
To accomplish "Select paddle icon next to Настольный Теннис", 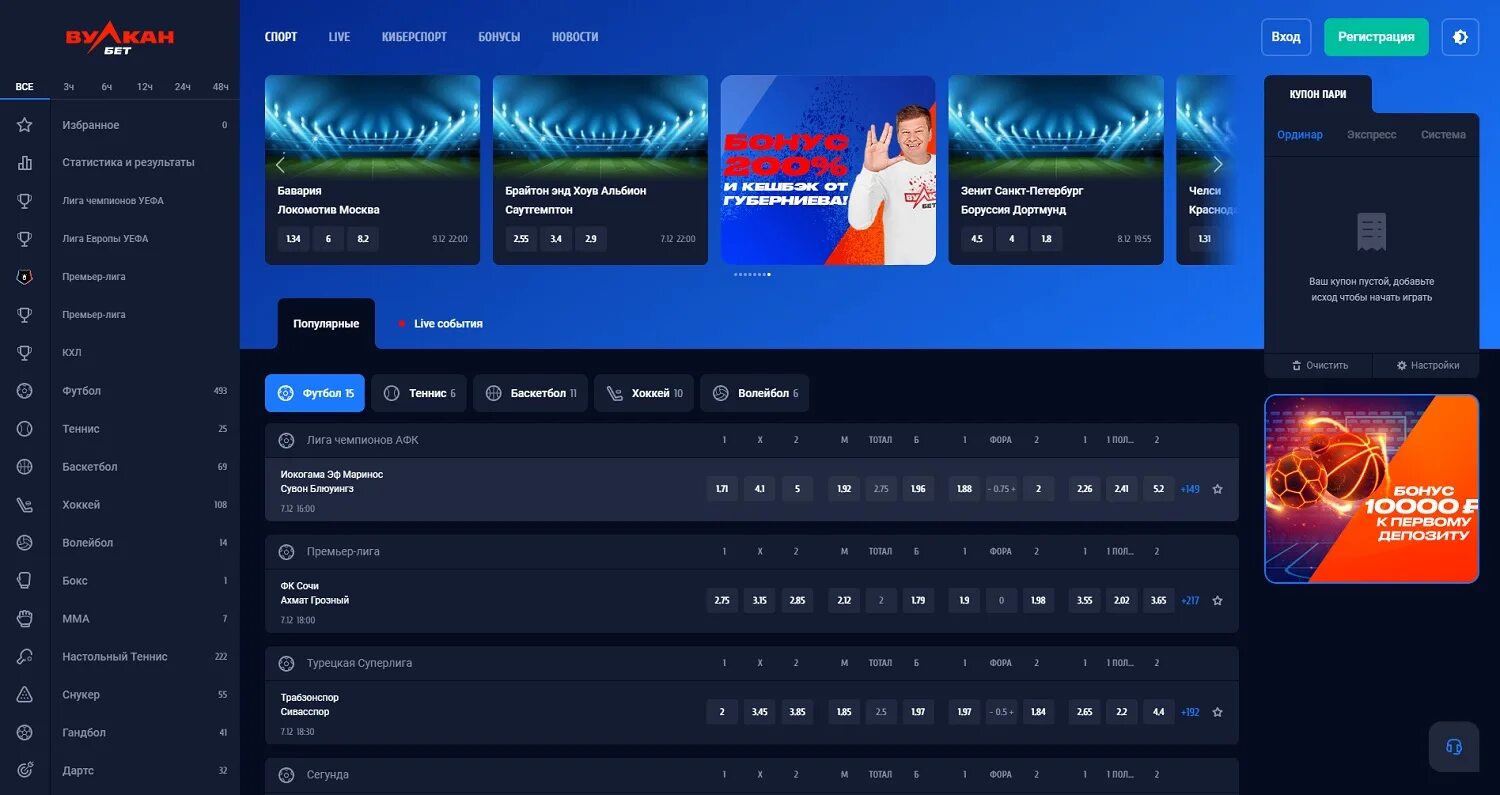I will 25,657.
